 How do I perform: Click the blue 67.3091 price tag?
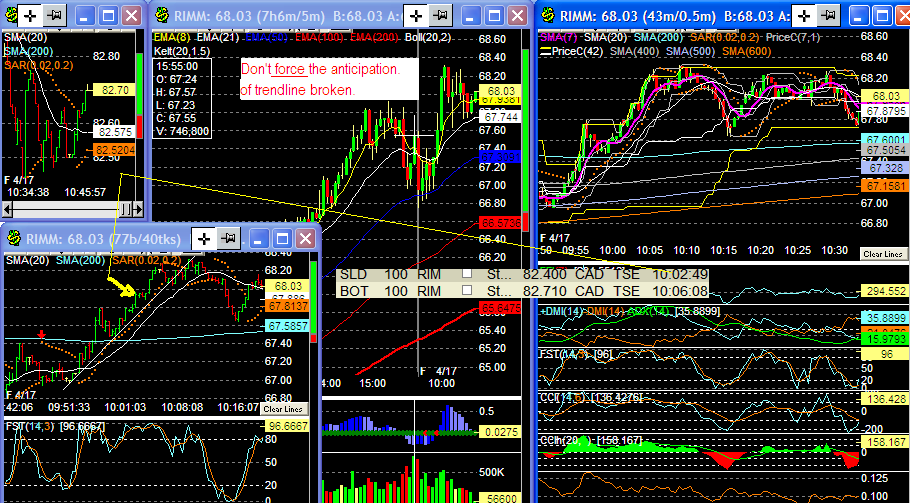pyautogui.click(x=500, y=157)
